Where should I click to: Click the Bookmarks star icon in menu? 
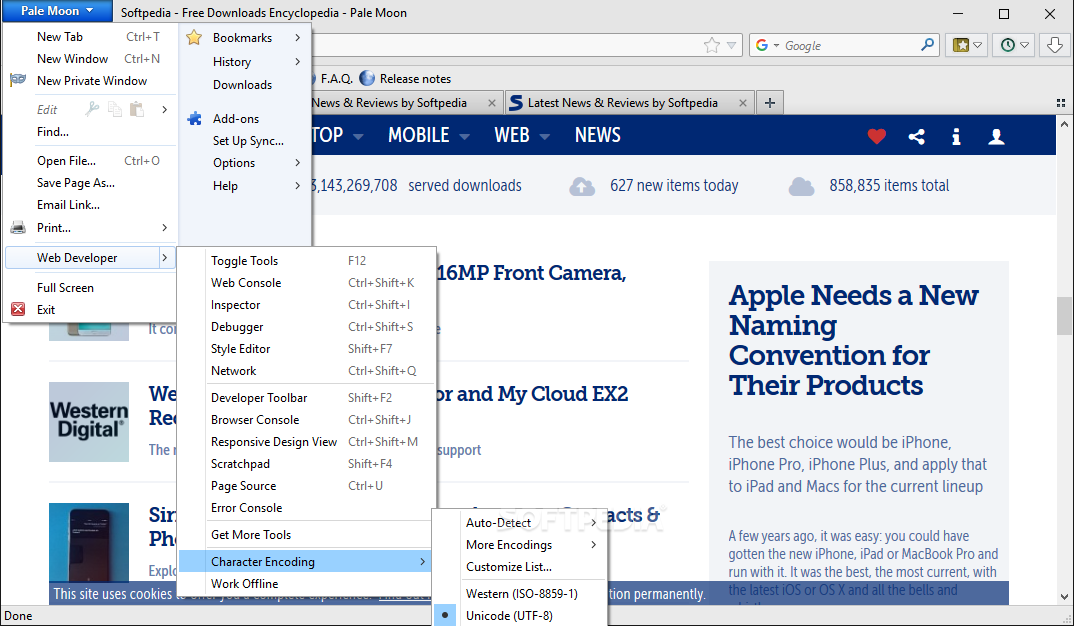(194, 38)
